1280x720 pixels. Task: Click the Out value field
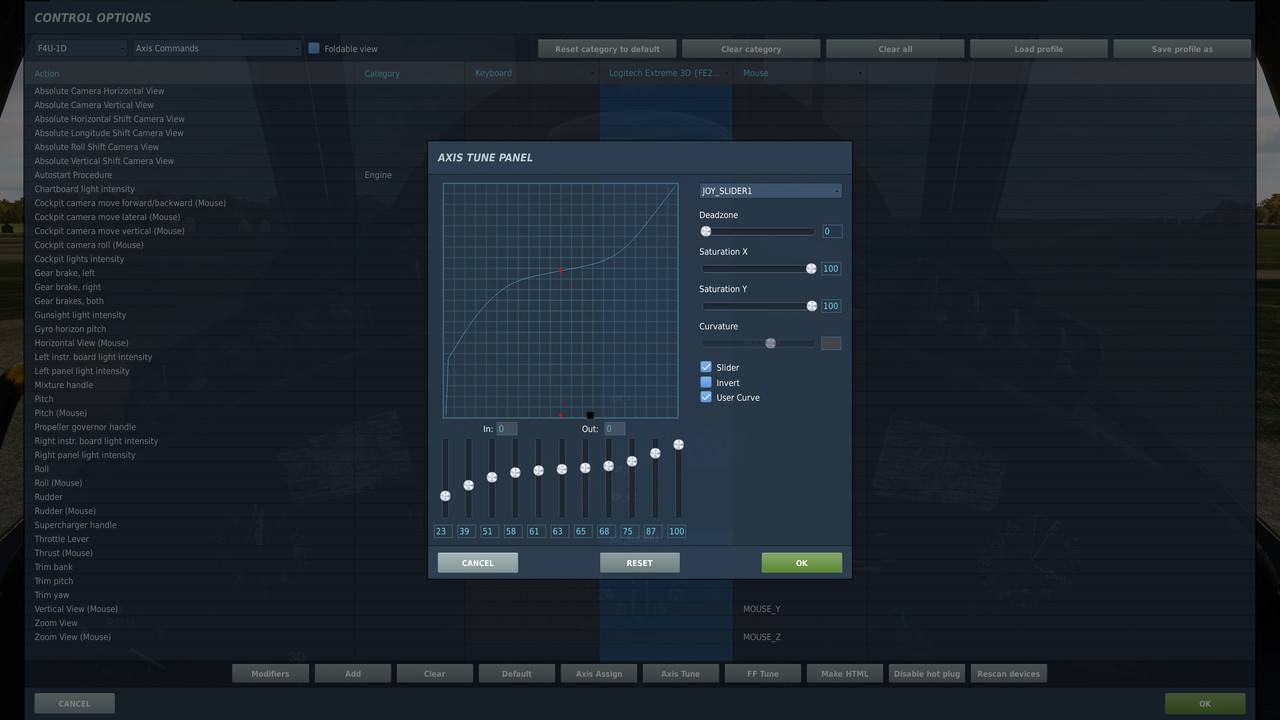tap(614, 429)
